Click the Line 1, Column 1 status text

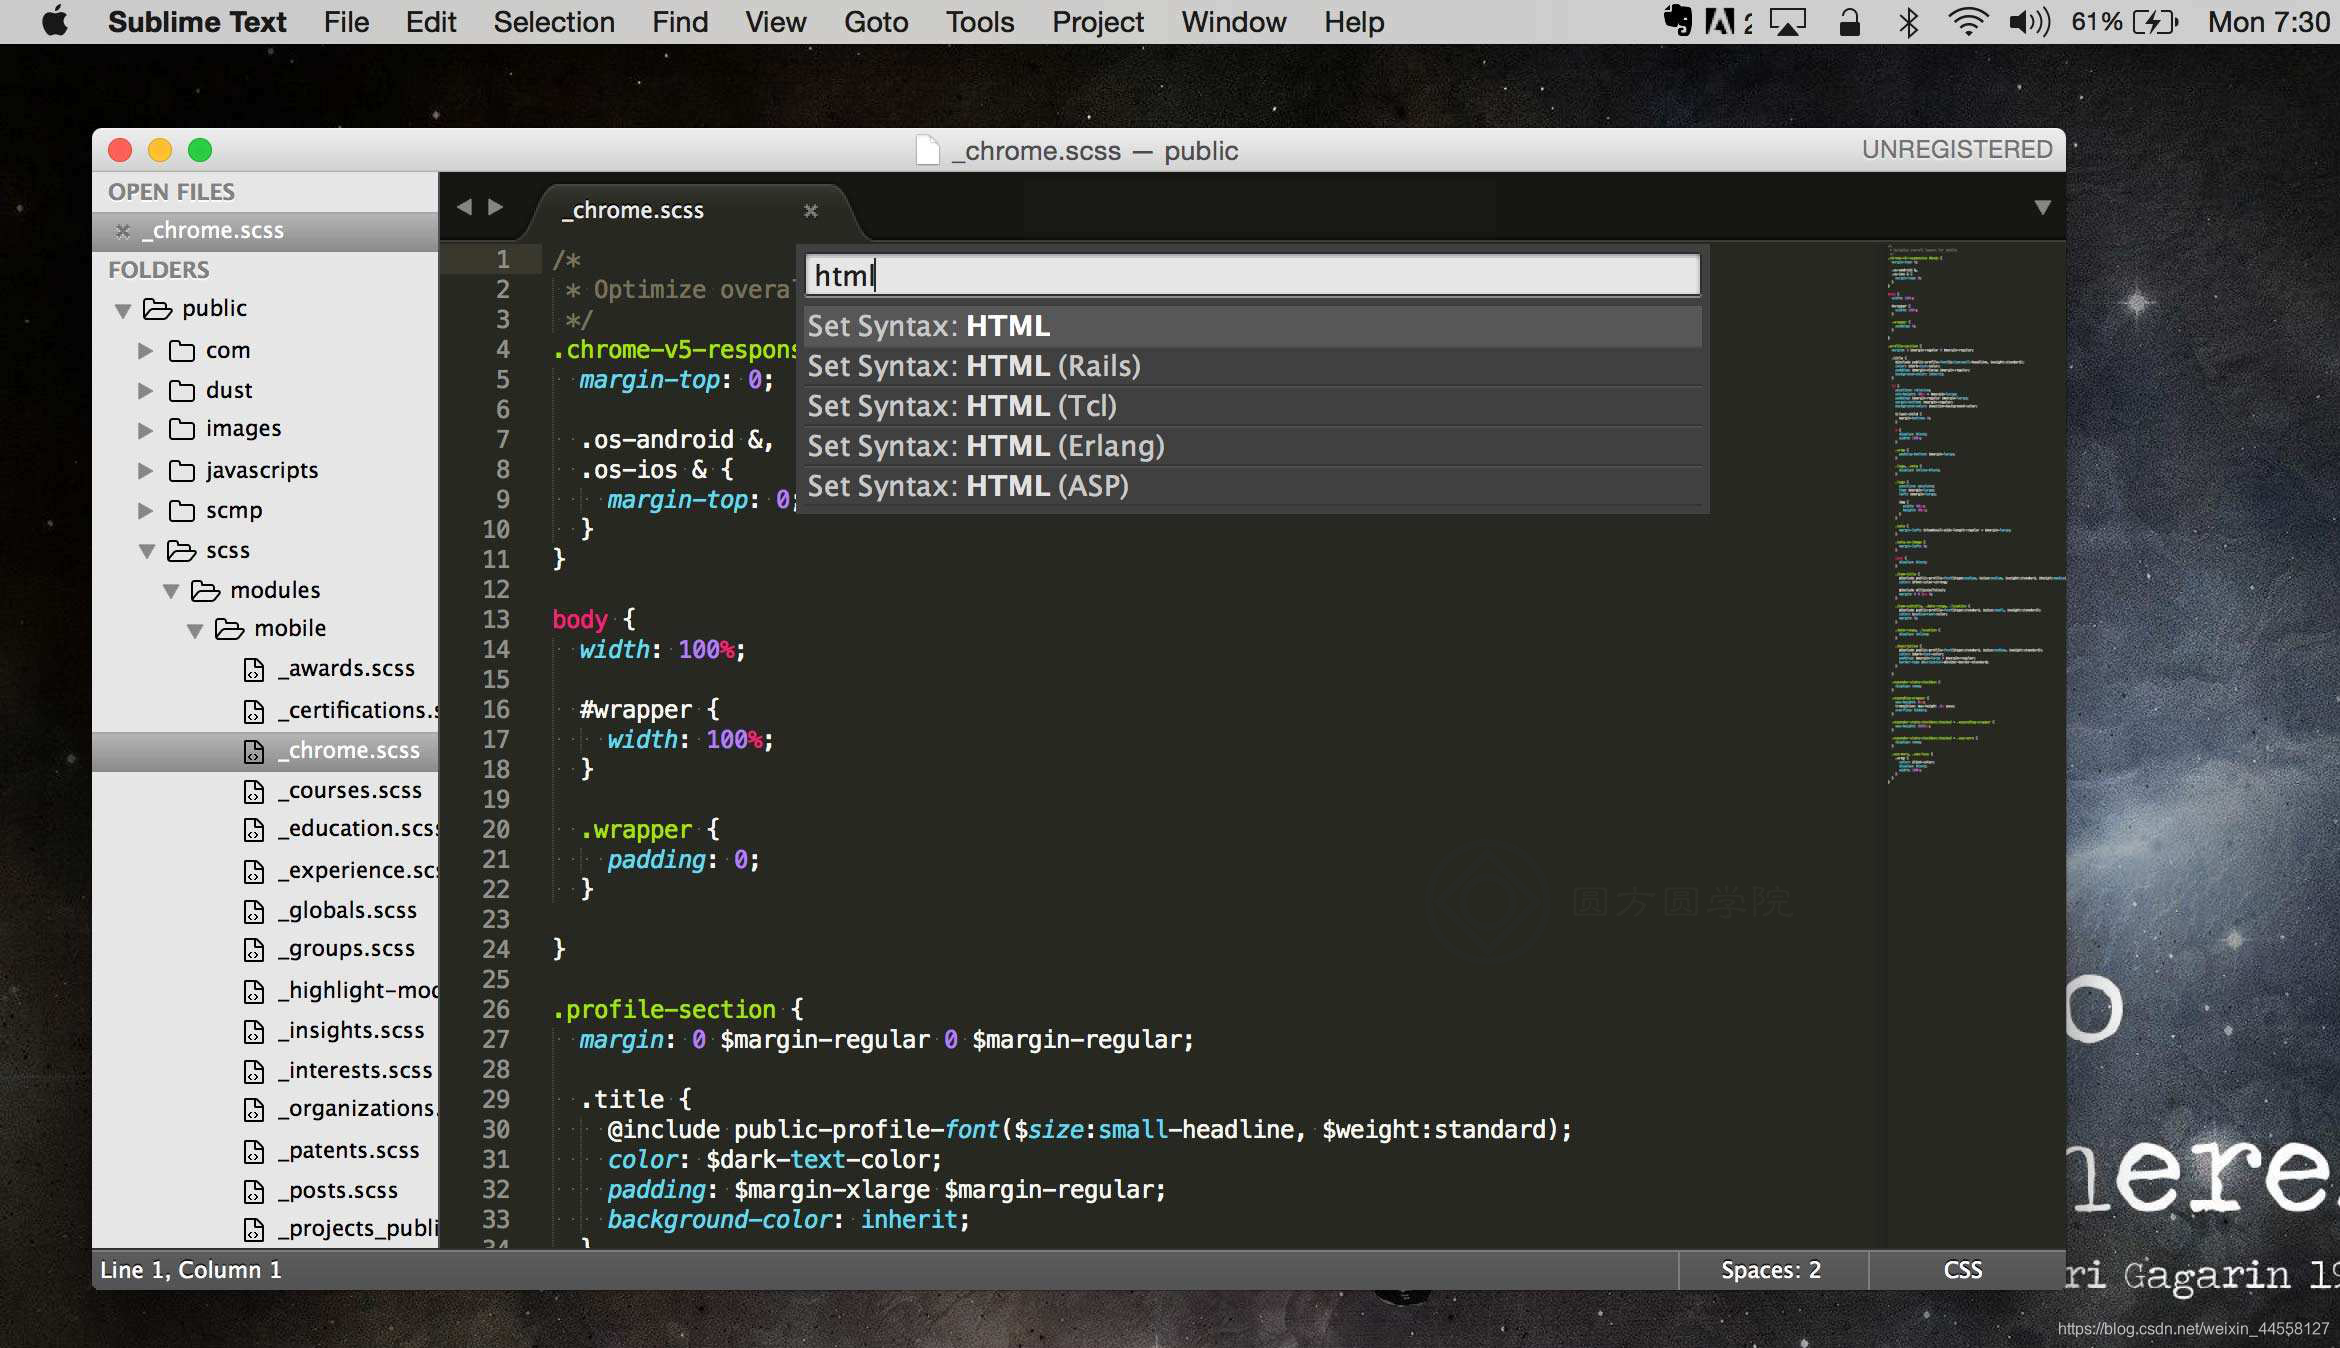[190, 1270]
